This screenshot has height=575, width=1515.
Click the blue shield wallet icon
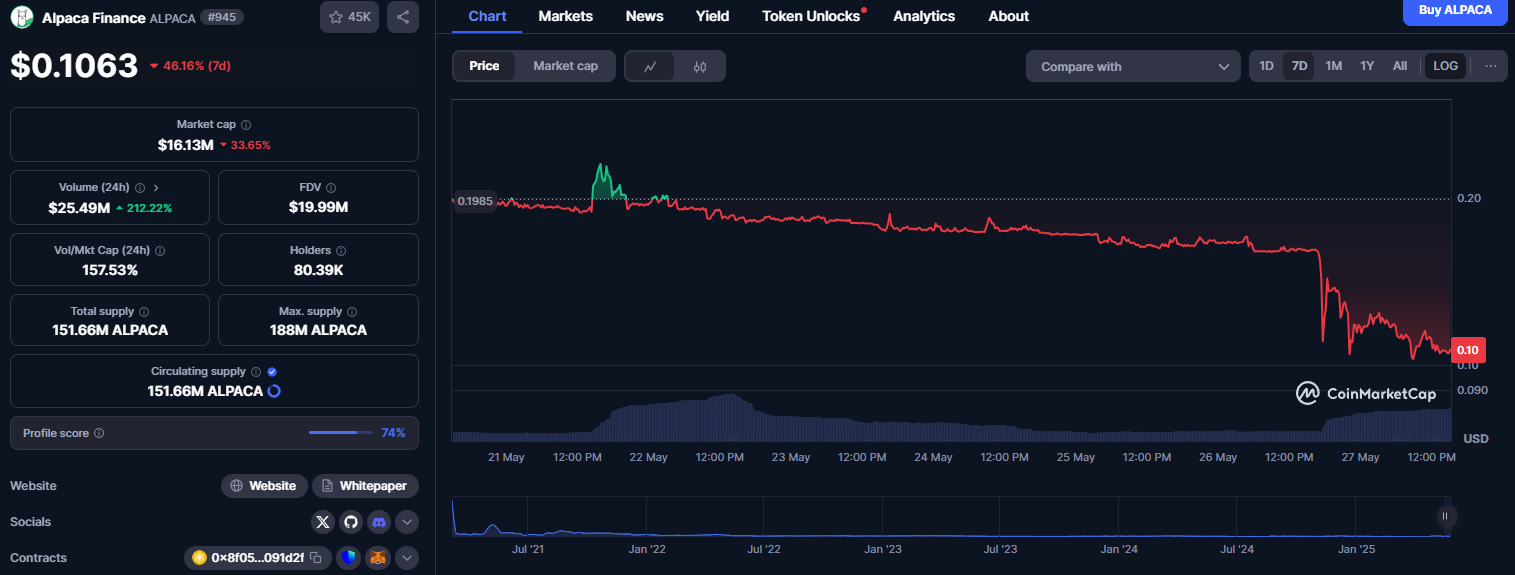coord(348,558)
